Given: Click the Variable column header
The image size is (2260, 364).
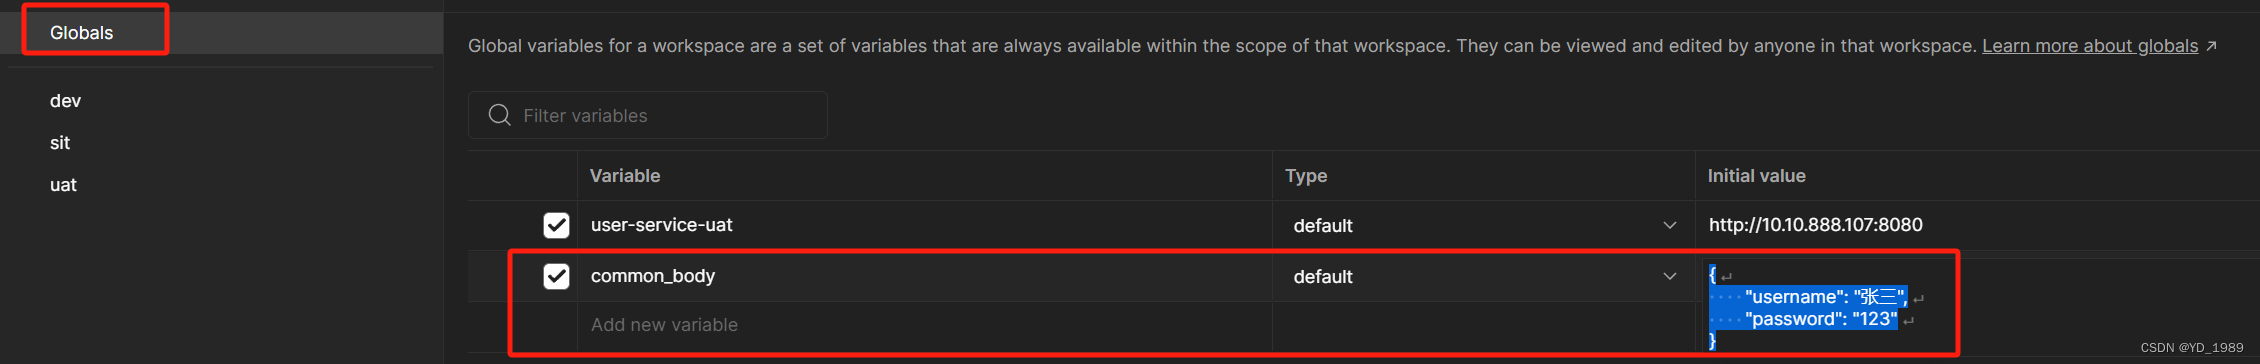Looking at the screenshot, I should click(625, 176).
